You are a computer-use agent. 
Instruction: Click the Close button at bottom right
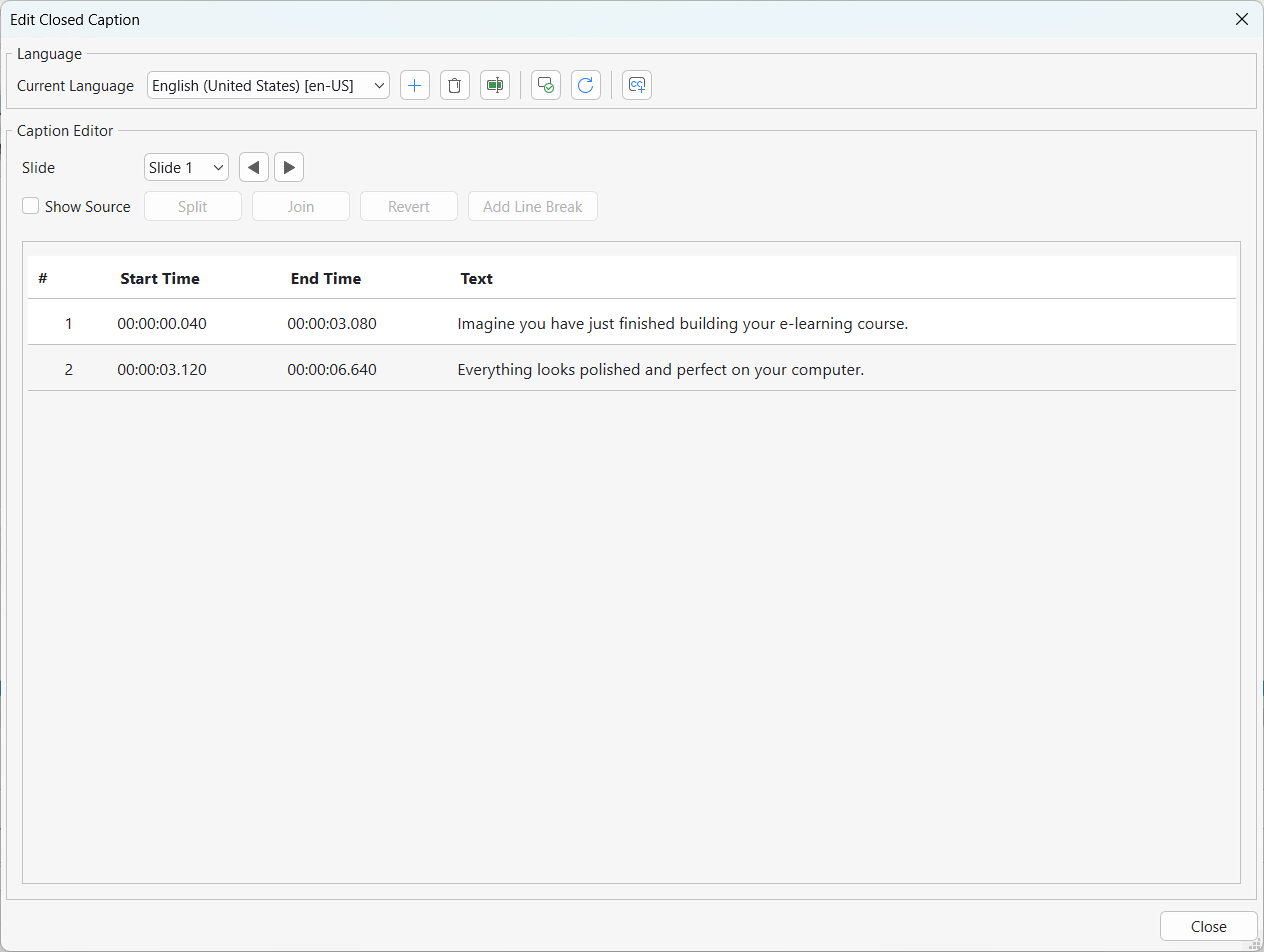point(1209,926)
